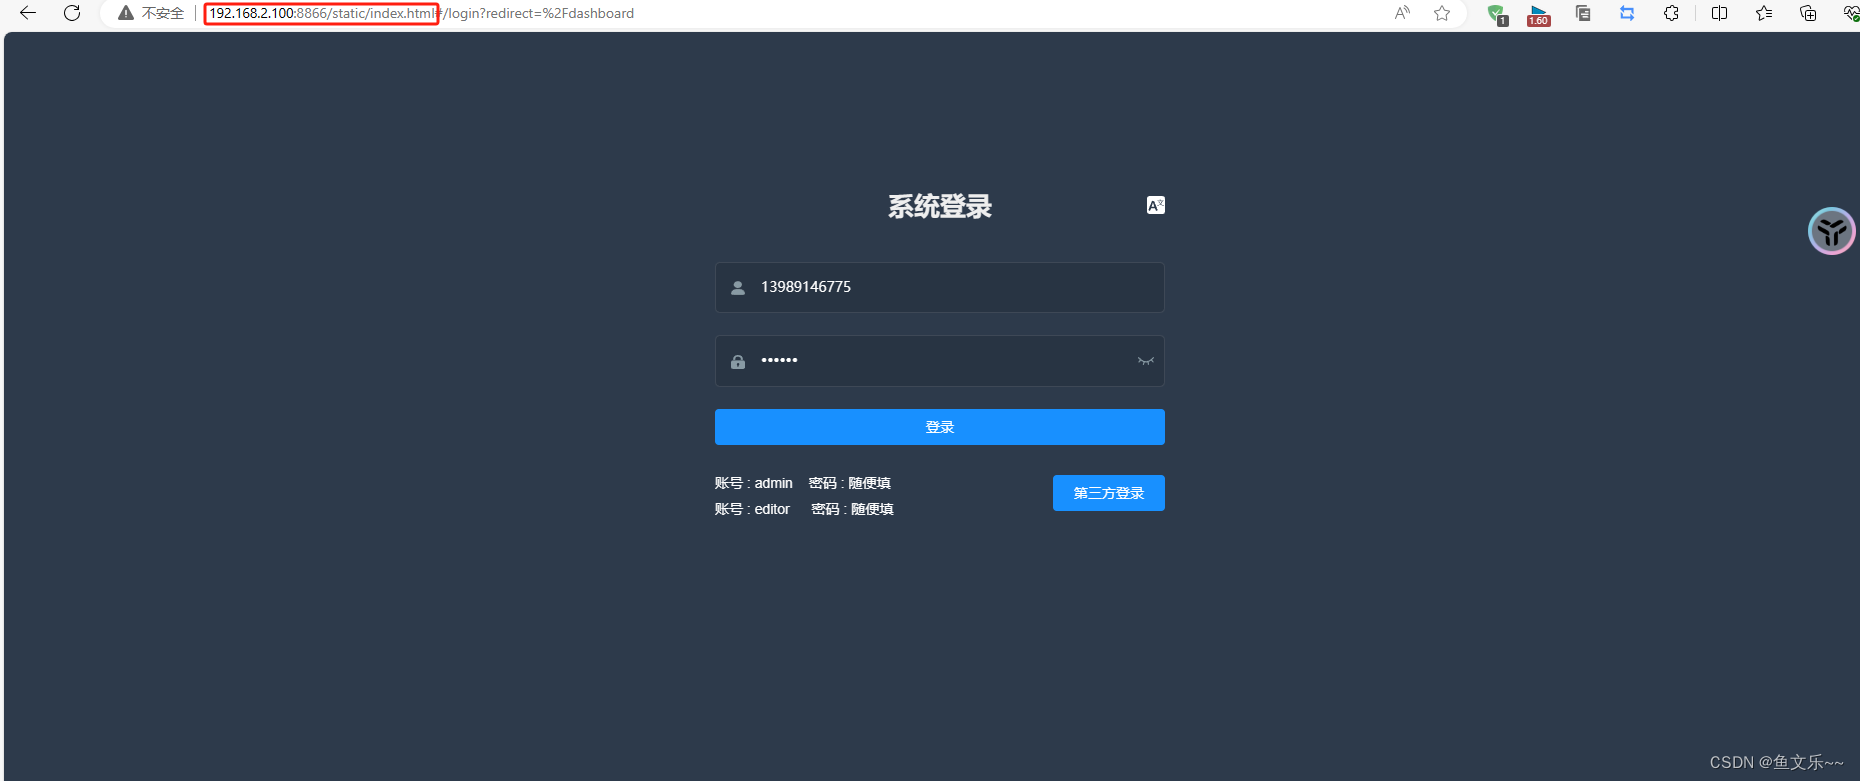Viewport: 1860px width, 781px height.
Task: Click the user avatar icon in username field
Action: 738,288
